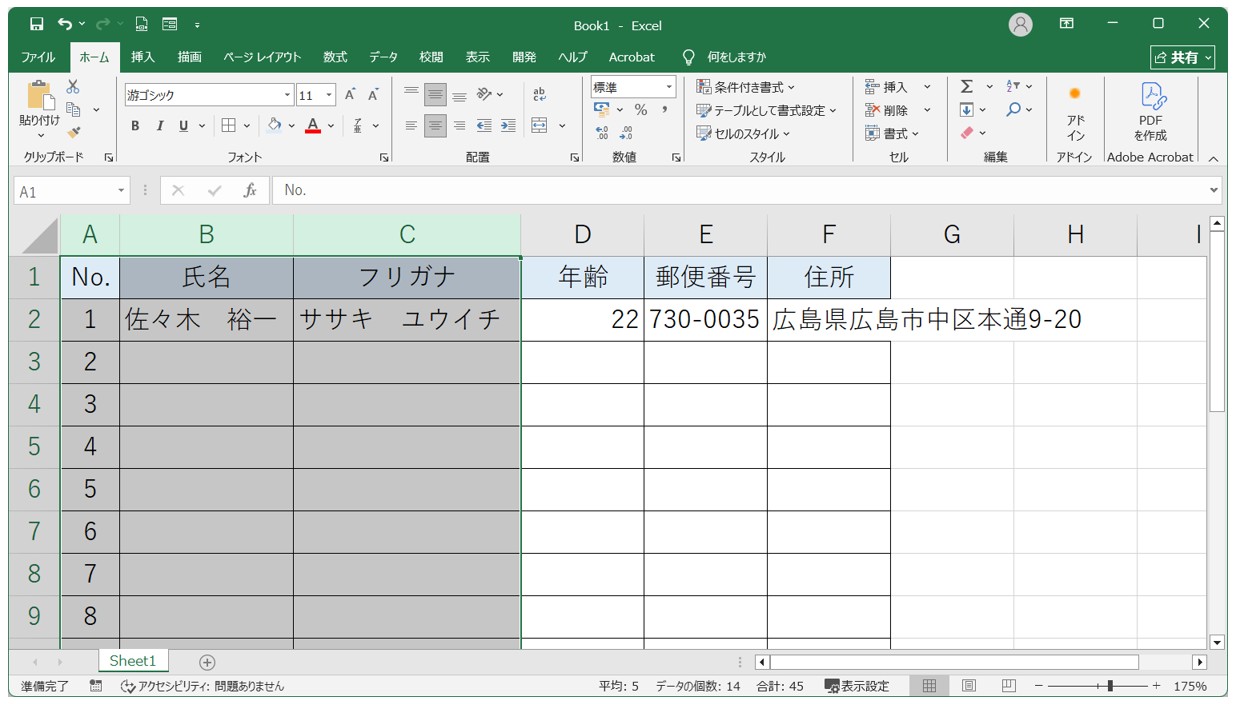This screenshot has width=1236, height=704.
Task: Switch to the データ tab
Action: 383,57
